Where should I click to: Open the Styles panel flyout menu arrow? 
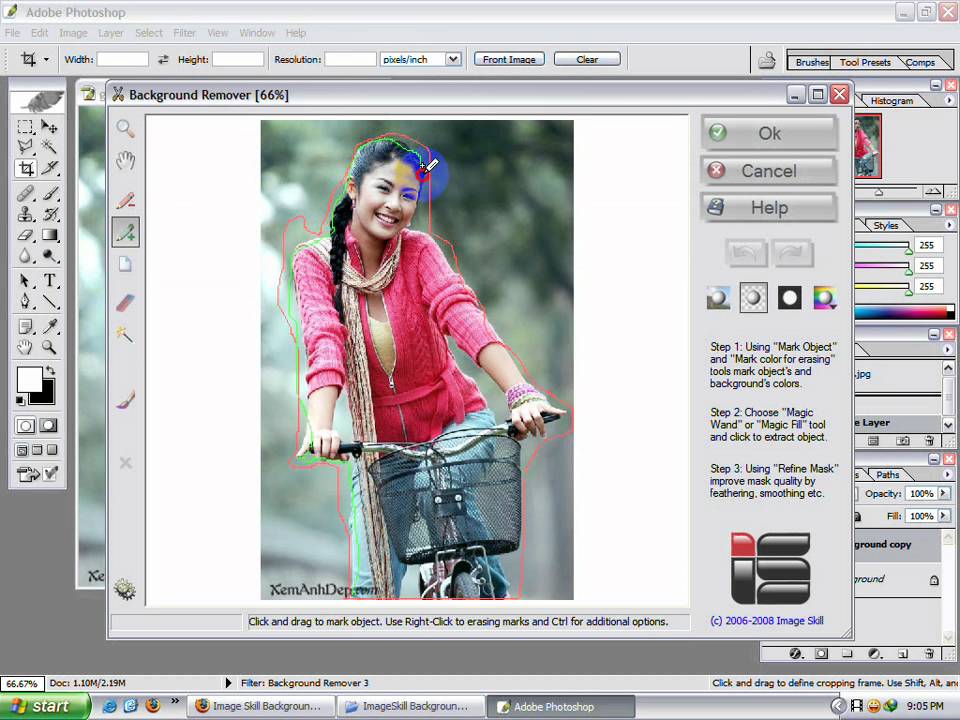pos(949,225)
